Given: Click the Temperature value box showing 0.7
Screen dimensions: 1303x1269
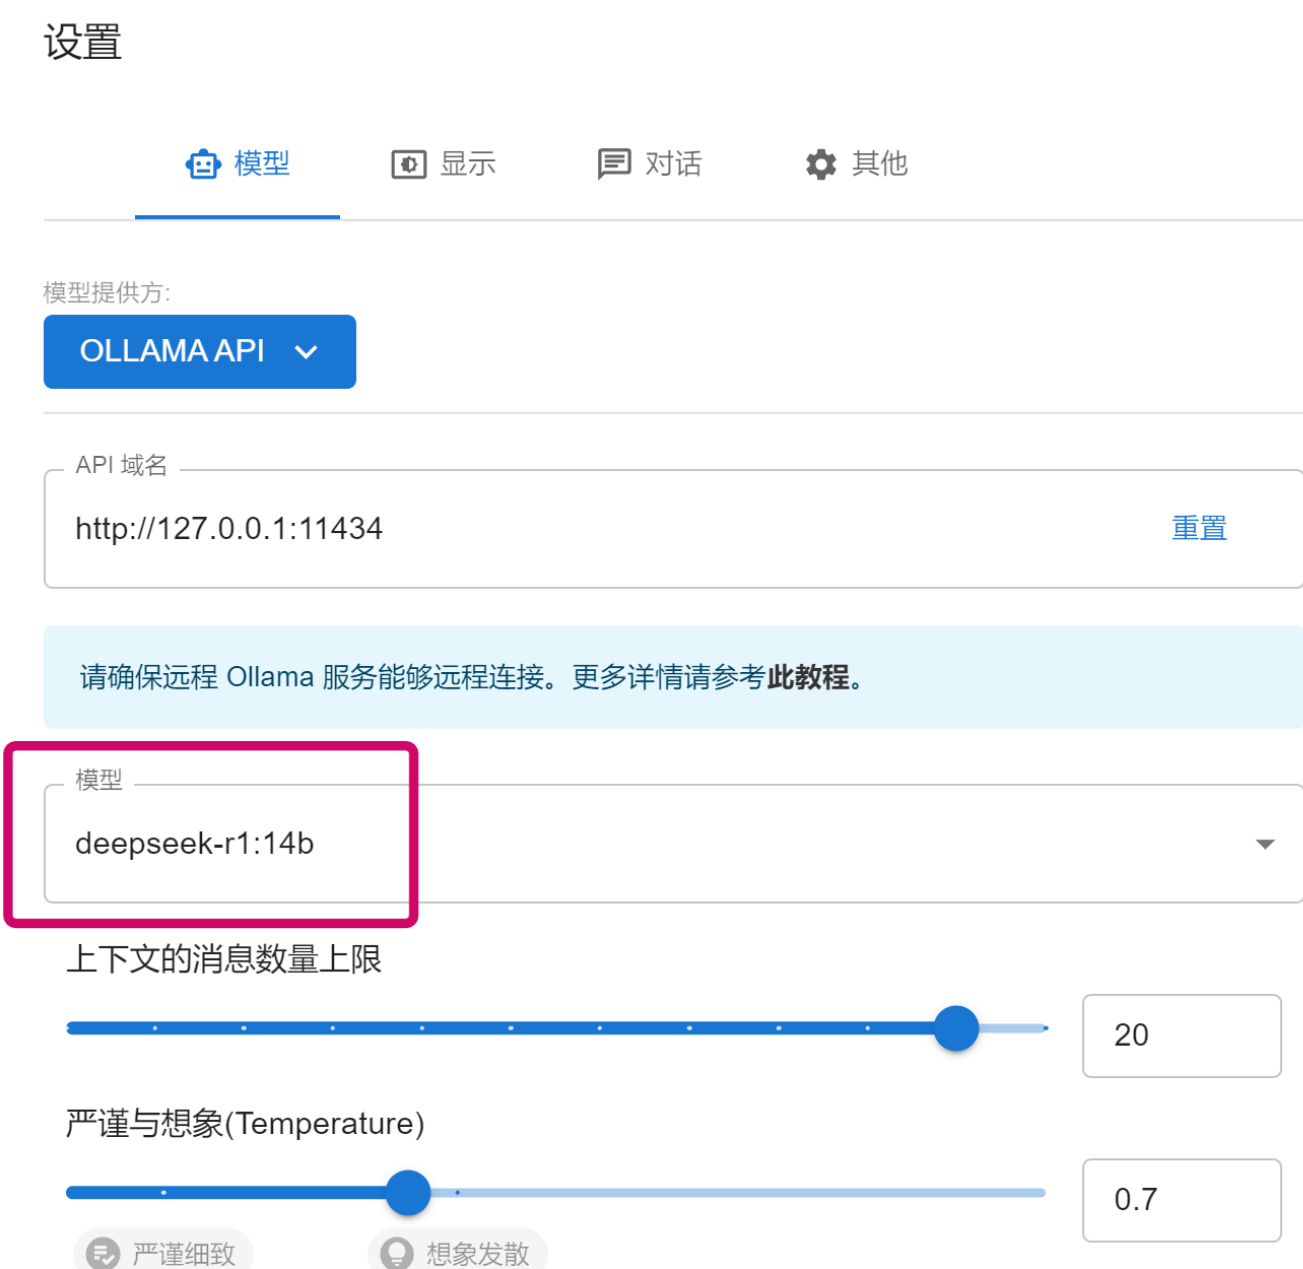Looking at the screenshot, I should point(1181,1200).
